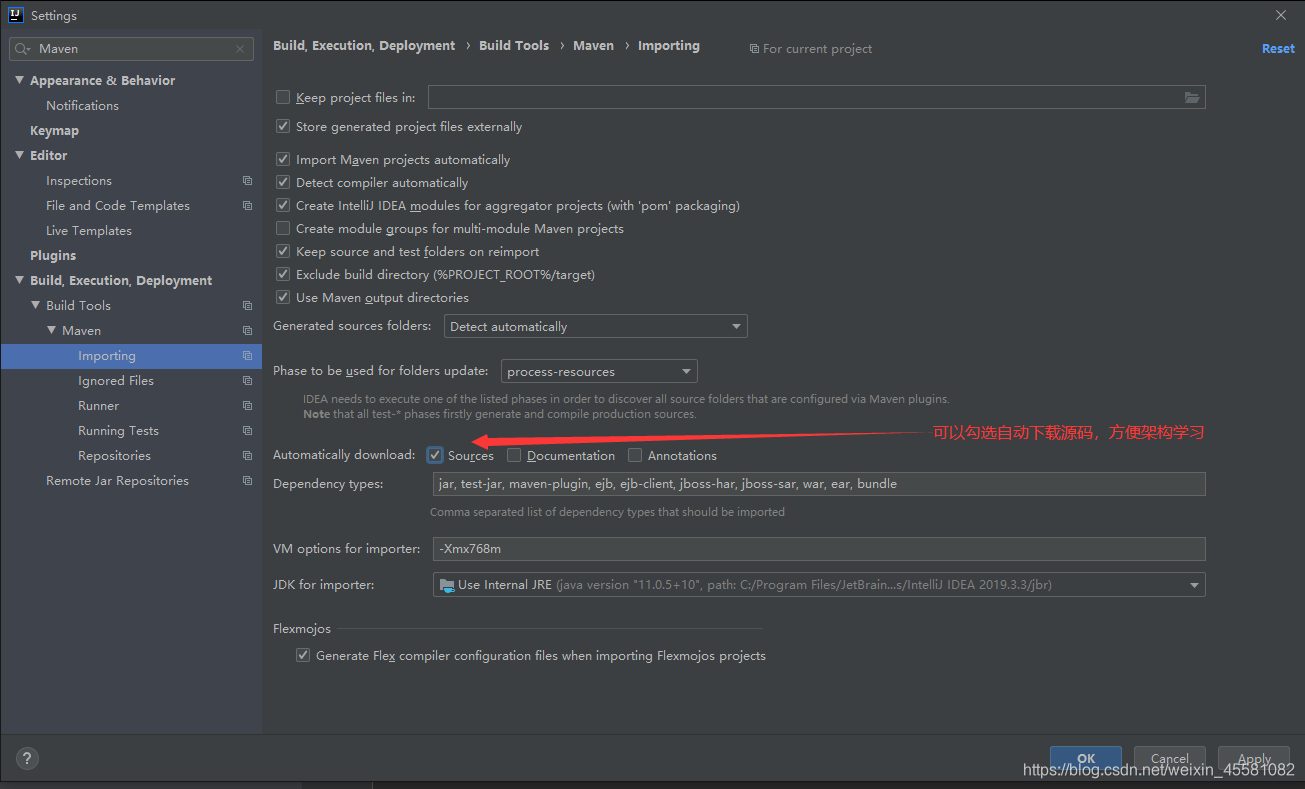Close the Settings dialog window
Screen dimensions: 1305x789
pos(1281,15)
